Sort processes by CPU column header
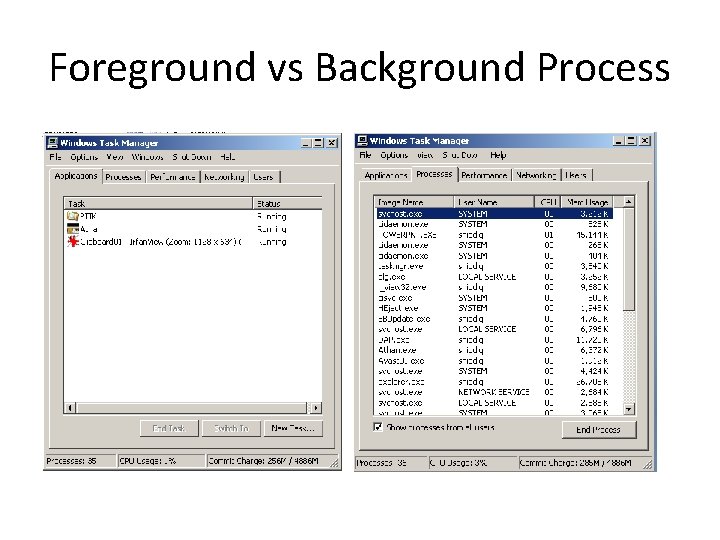 548,202
